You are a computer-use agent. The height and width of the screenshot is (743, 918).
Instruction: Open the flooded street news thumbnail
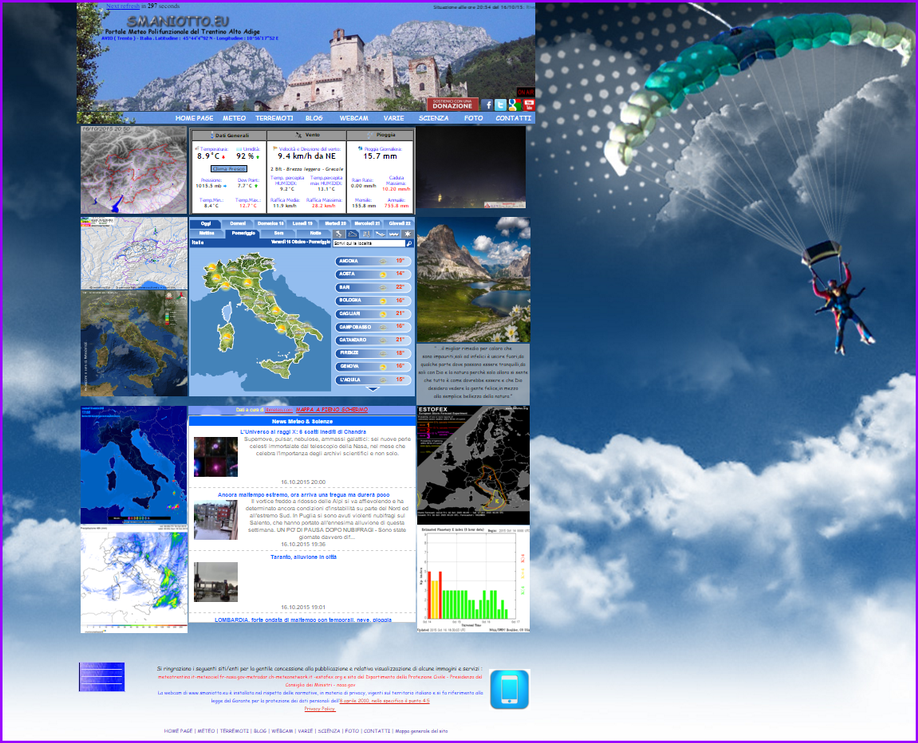215,520
